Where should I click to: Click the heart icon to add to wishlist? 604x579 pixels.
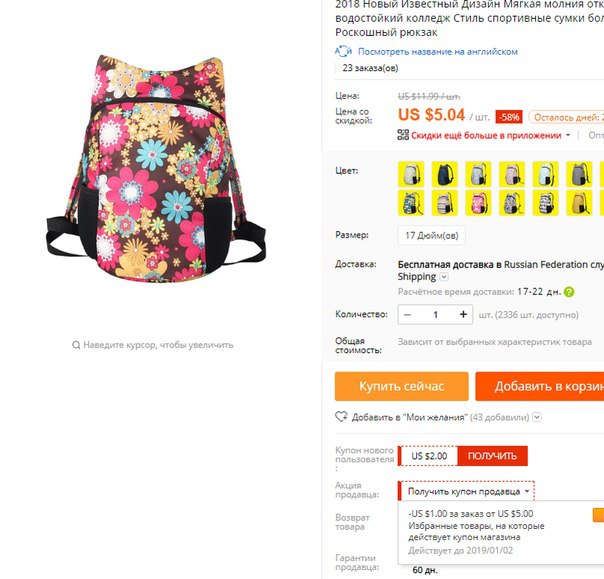tap(341, 417)
